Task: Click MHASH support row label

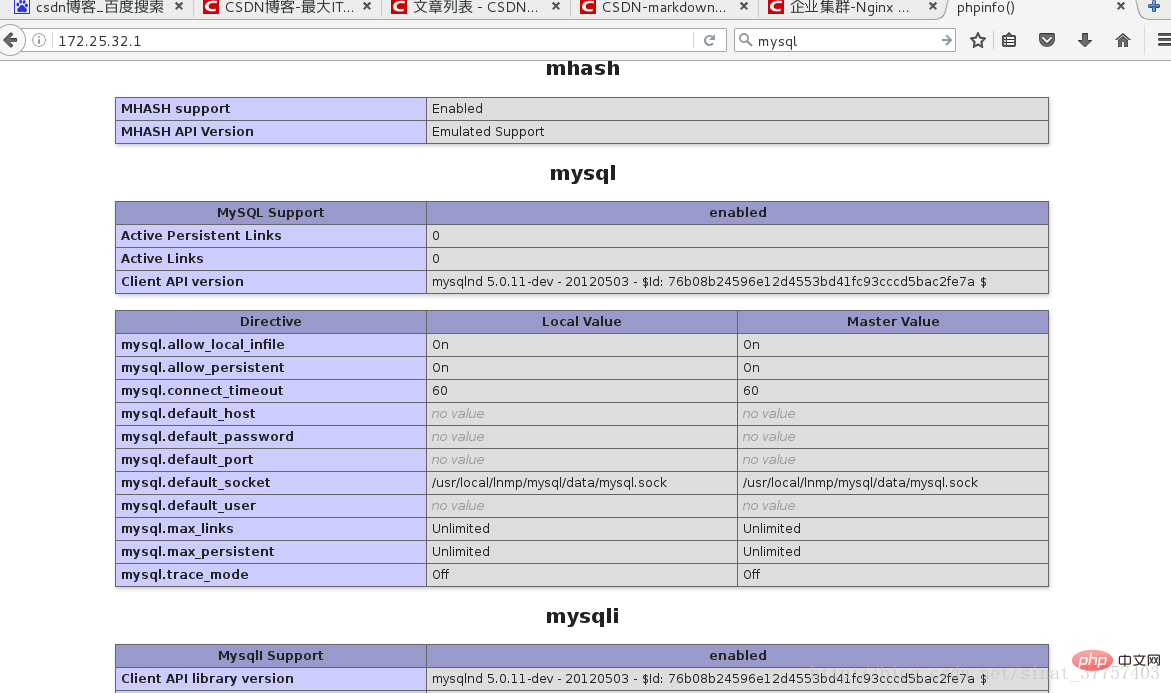Action: pos(176,108)
